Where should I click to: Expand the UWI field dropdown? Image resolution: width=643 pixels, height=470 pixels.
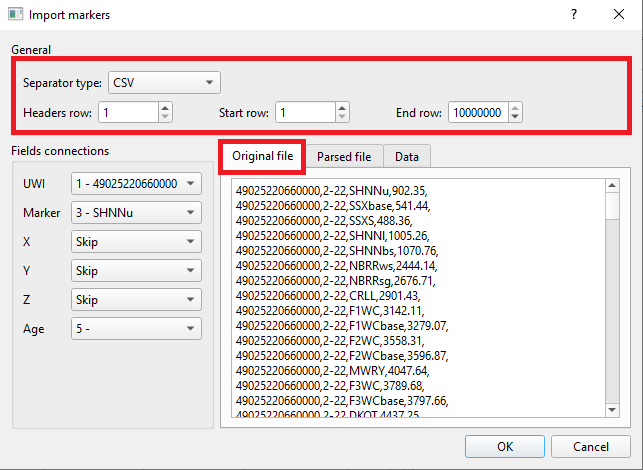(136, 184)
